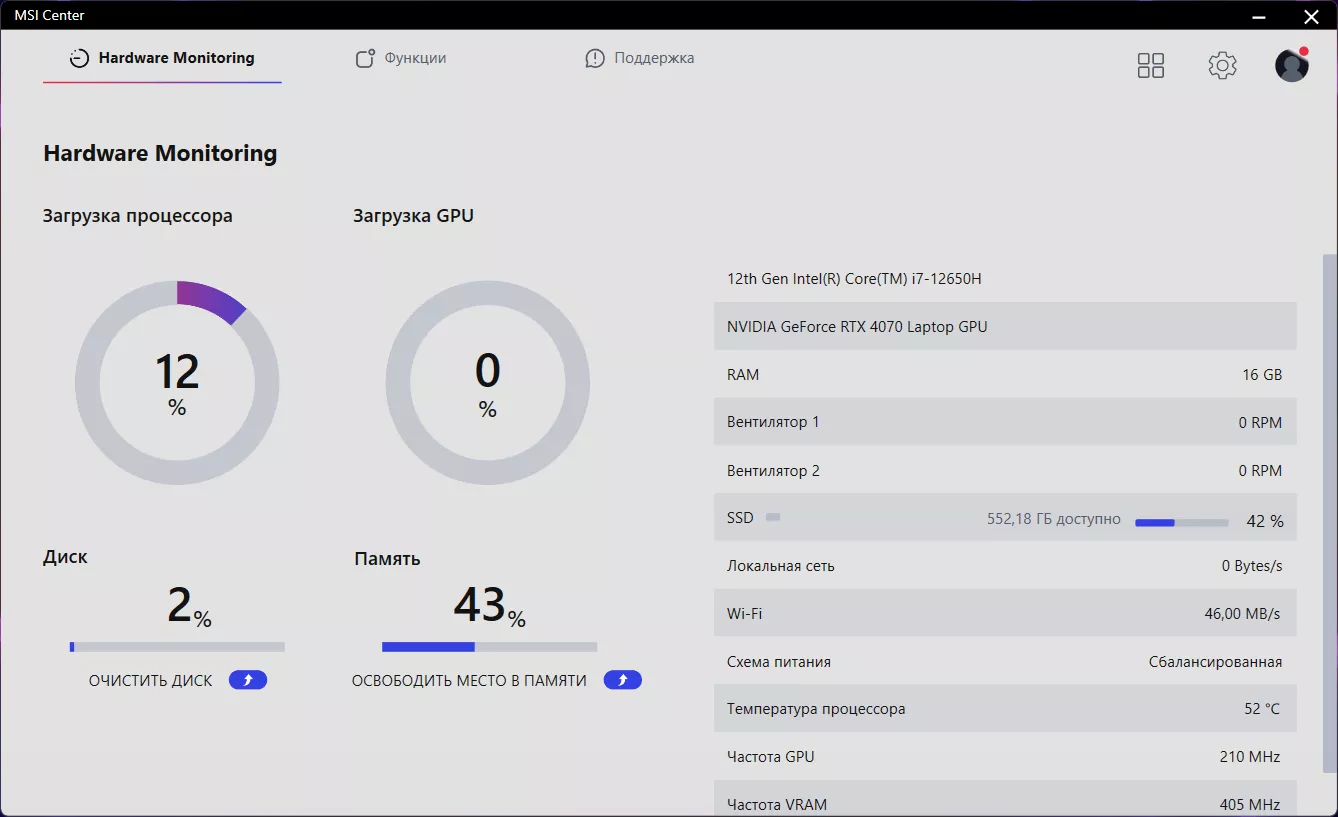Click the arrow icon next to ОСВОБОДИТЬ МЕСТО В ПАМЯТИ
Viewport: 1338px width, 817px height.
[623, 680]
